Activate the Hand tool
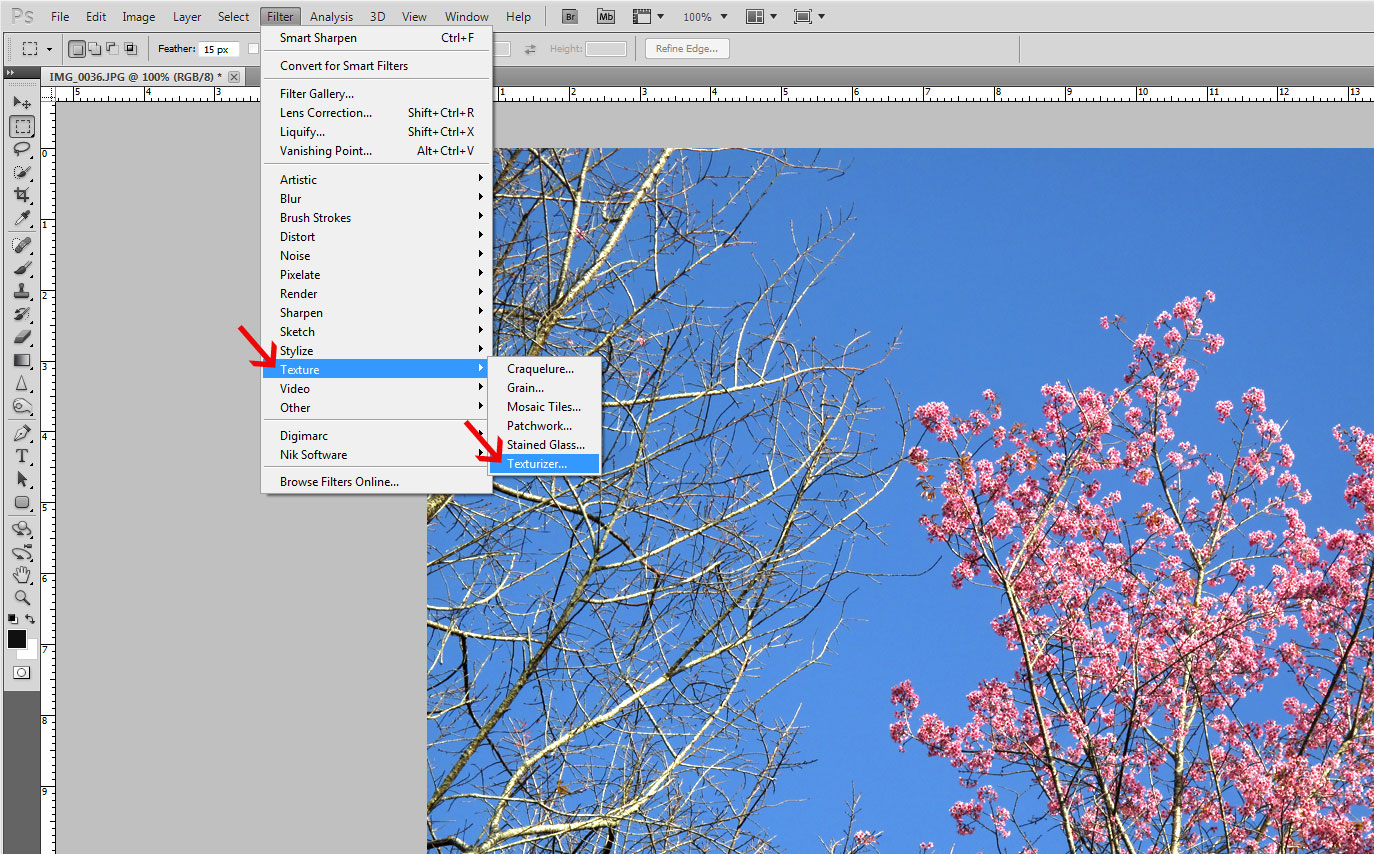The height and width of the screenshot is (854, 1374). 22,575
